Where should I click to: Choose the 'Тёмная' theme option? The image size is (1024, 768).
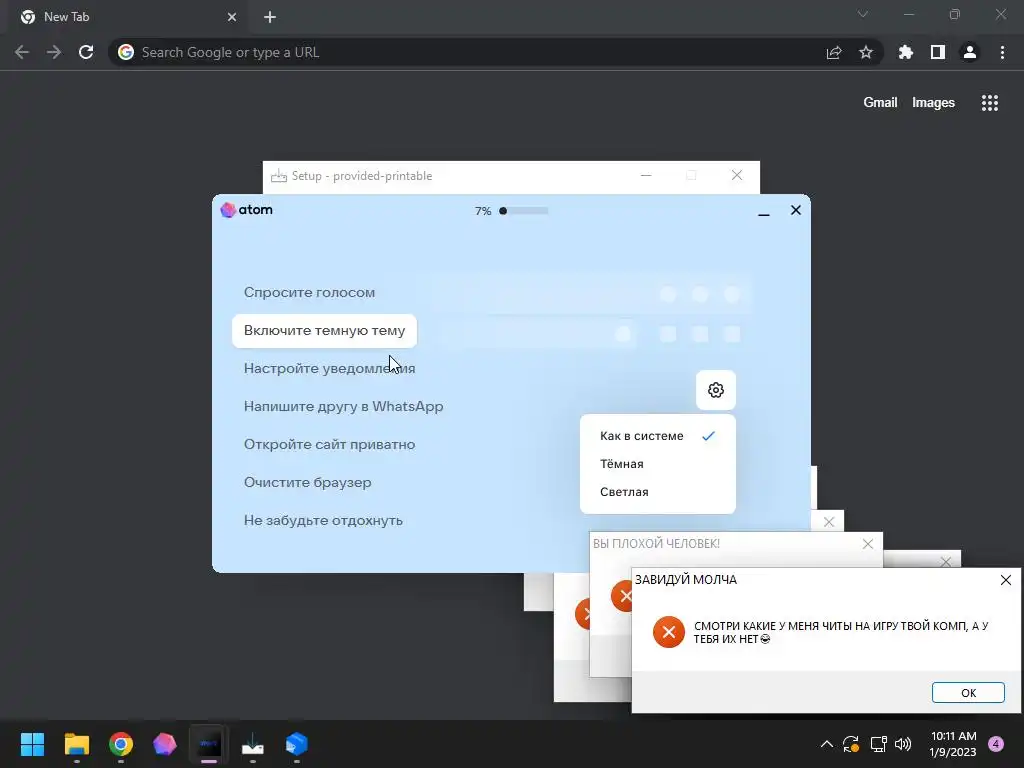click(658, 464)
